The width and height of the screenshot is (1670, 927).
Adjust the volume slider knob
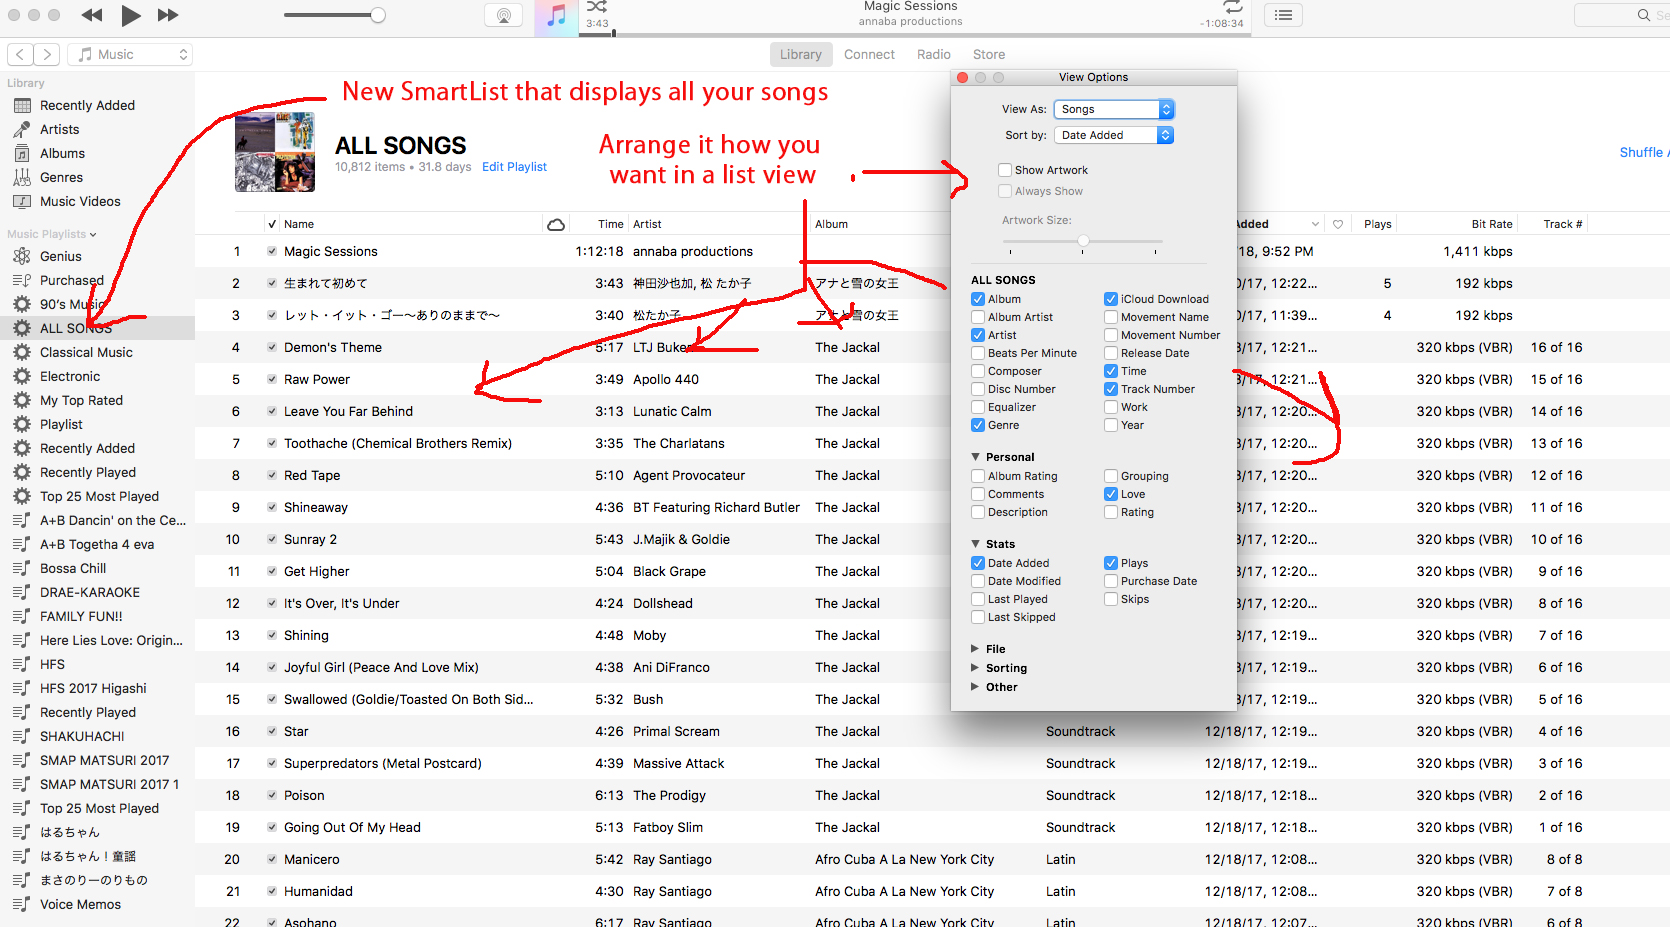(x=378, y=15)
